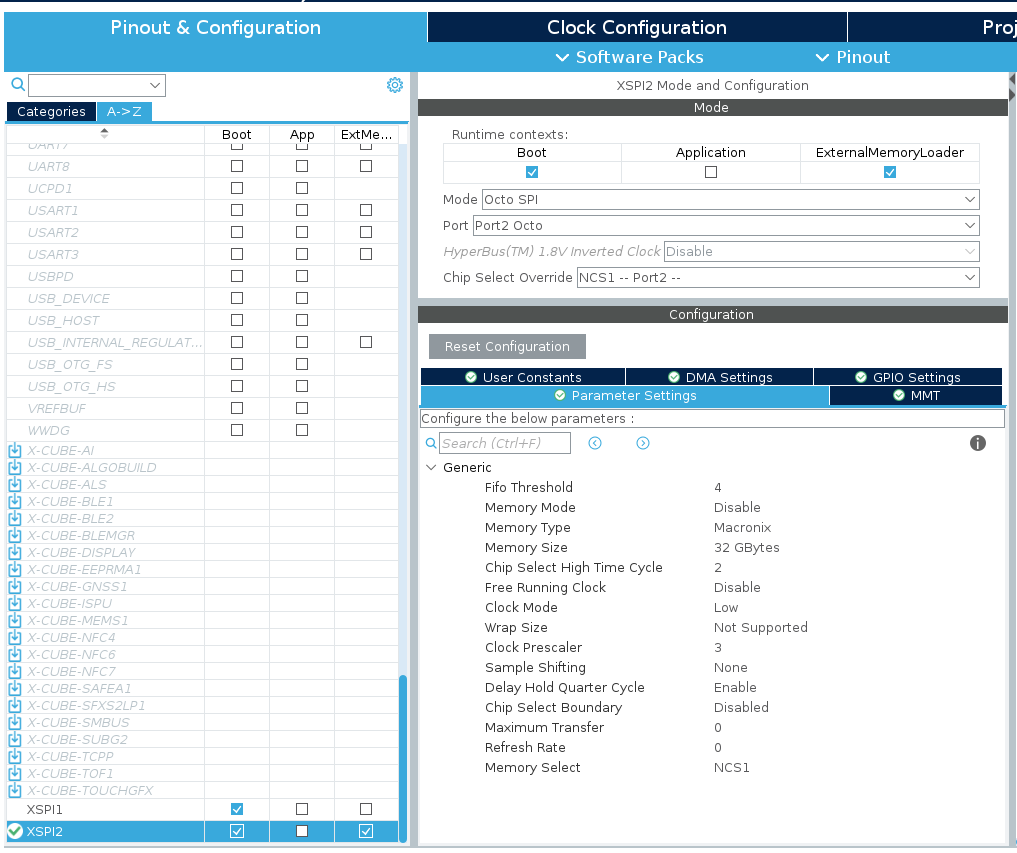The image size is (1017, 853).
Task: Switch to the Clock Configuration tab
Action: click(x=636, y=27)
